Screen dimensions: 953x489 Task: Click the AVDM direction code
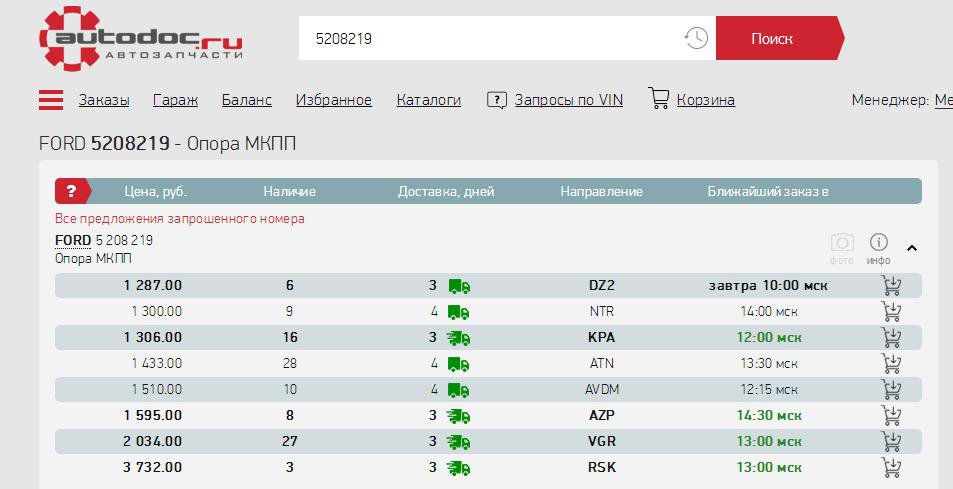(x=602, y=389)
